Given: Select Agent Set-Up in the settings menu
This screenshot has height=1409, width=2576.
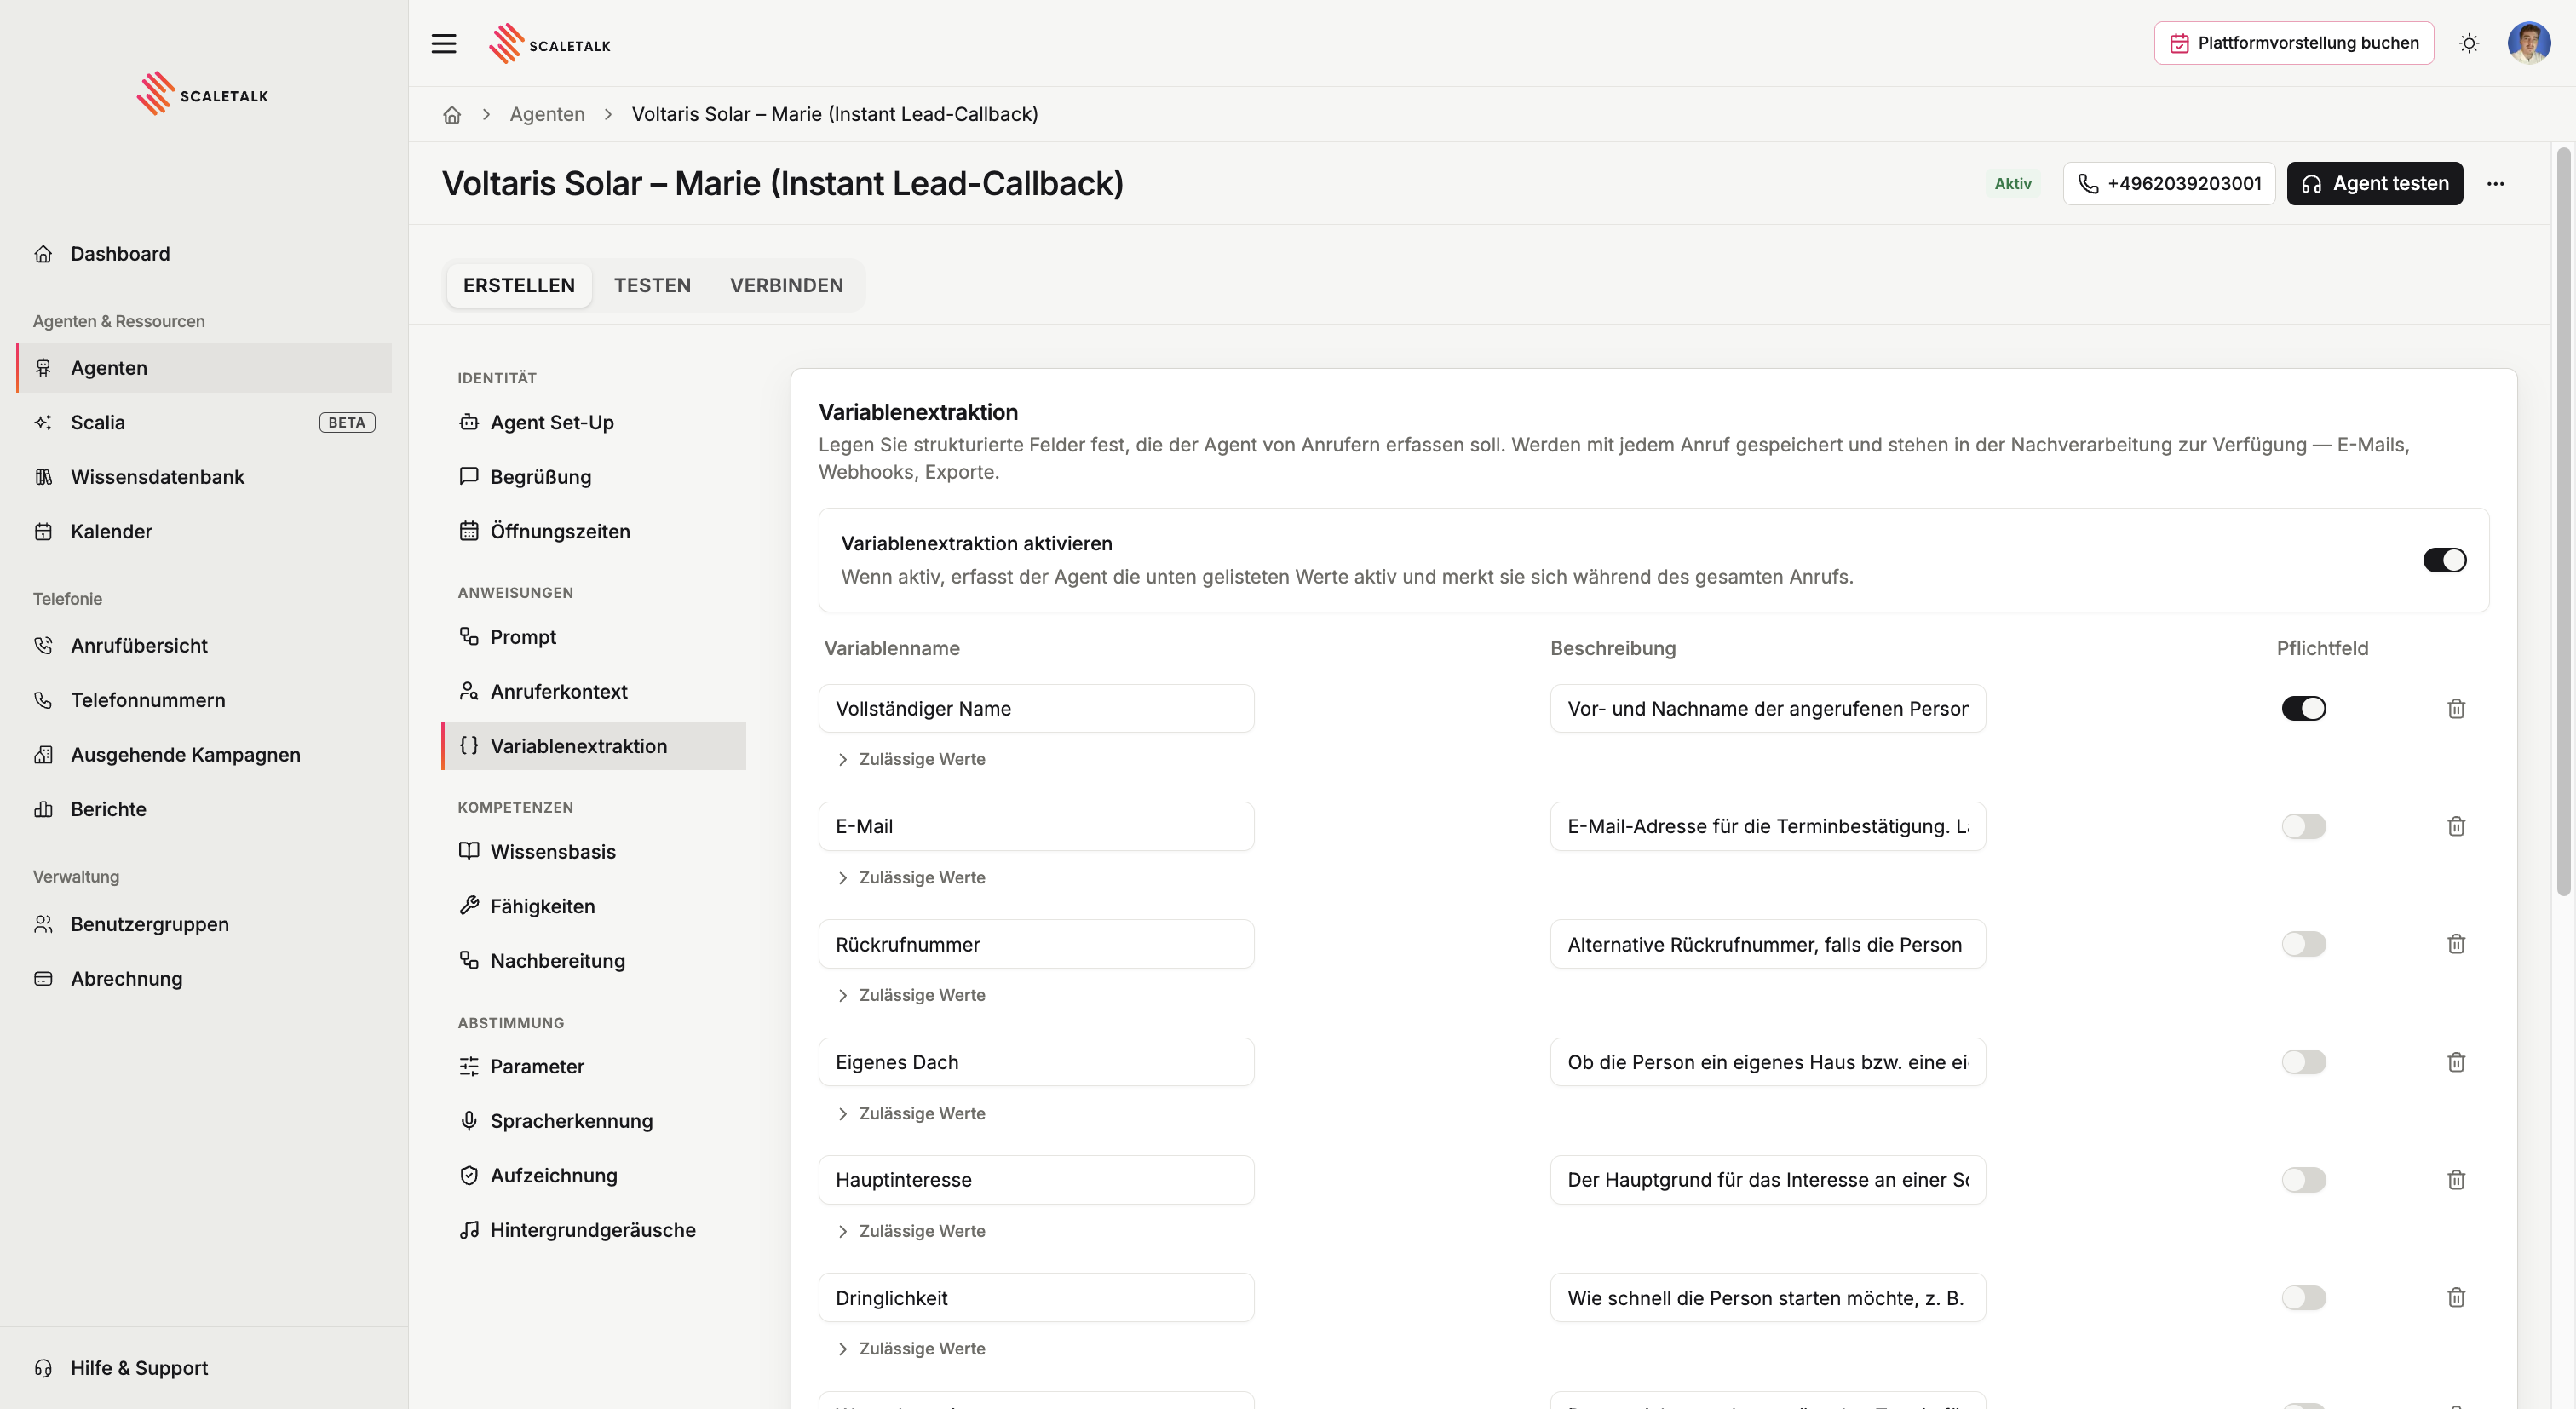Looking at the screenshot, I should pyautogui.click(x=594, y=423).
